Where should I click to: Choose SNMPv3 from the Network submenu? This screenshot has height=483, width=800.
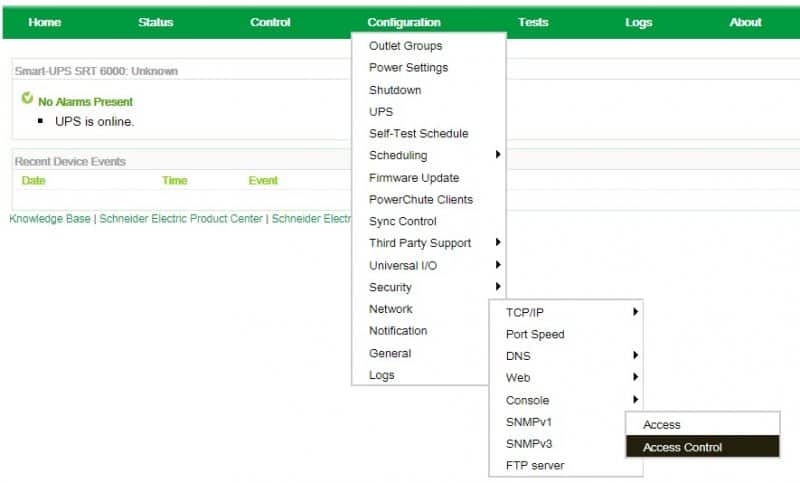pos(529,443)
